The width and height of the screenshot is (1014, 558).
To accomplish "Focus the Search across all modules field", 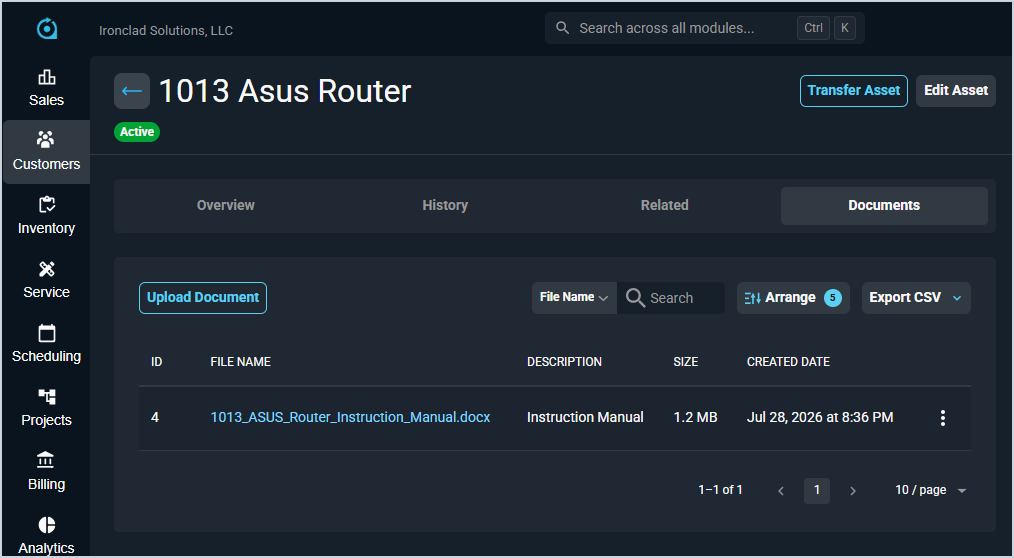I will point(705,28).
